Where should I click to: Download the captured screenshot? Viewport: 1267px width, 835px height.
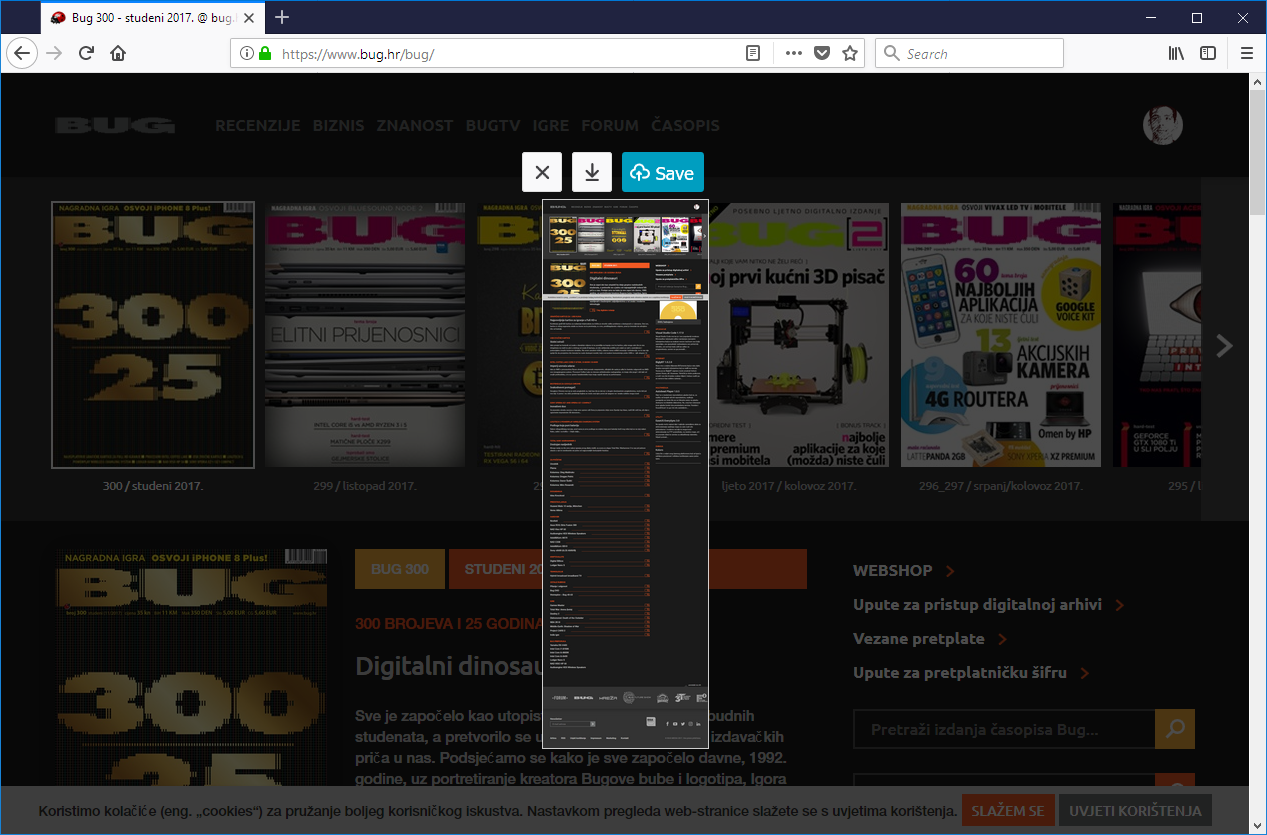coord(592,172)
